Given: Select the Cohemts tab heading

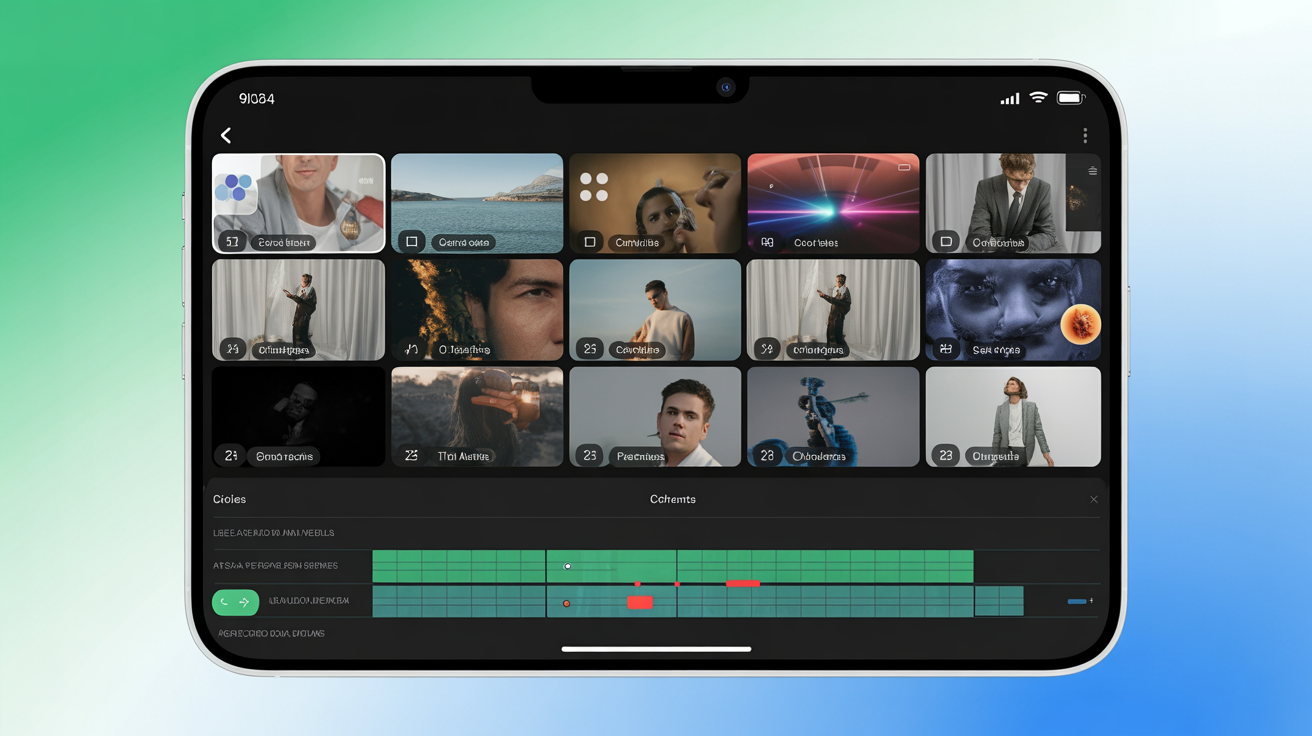Looking at the screenshot, I should tap(672, 499).
